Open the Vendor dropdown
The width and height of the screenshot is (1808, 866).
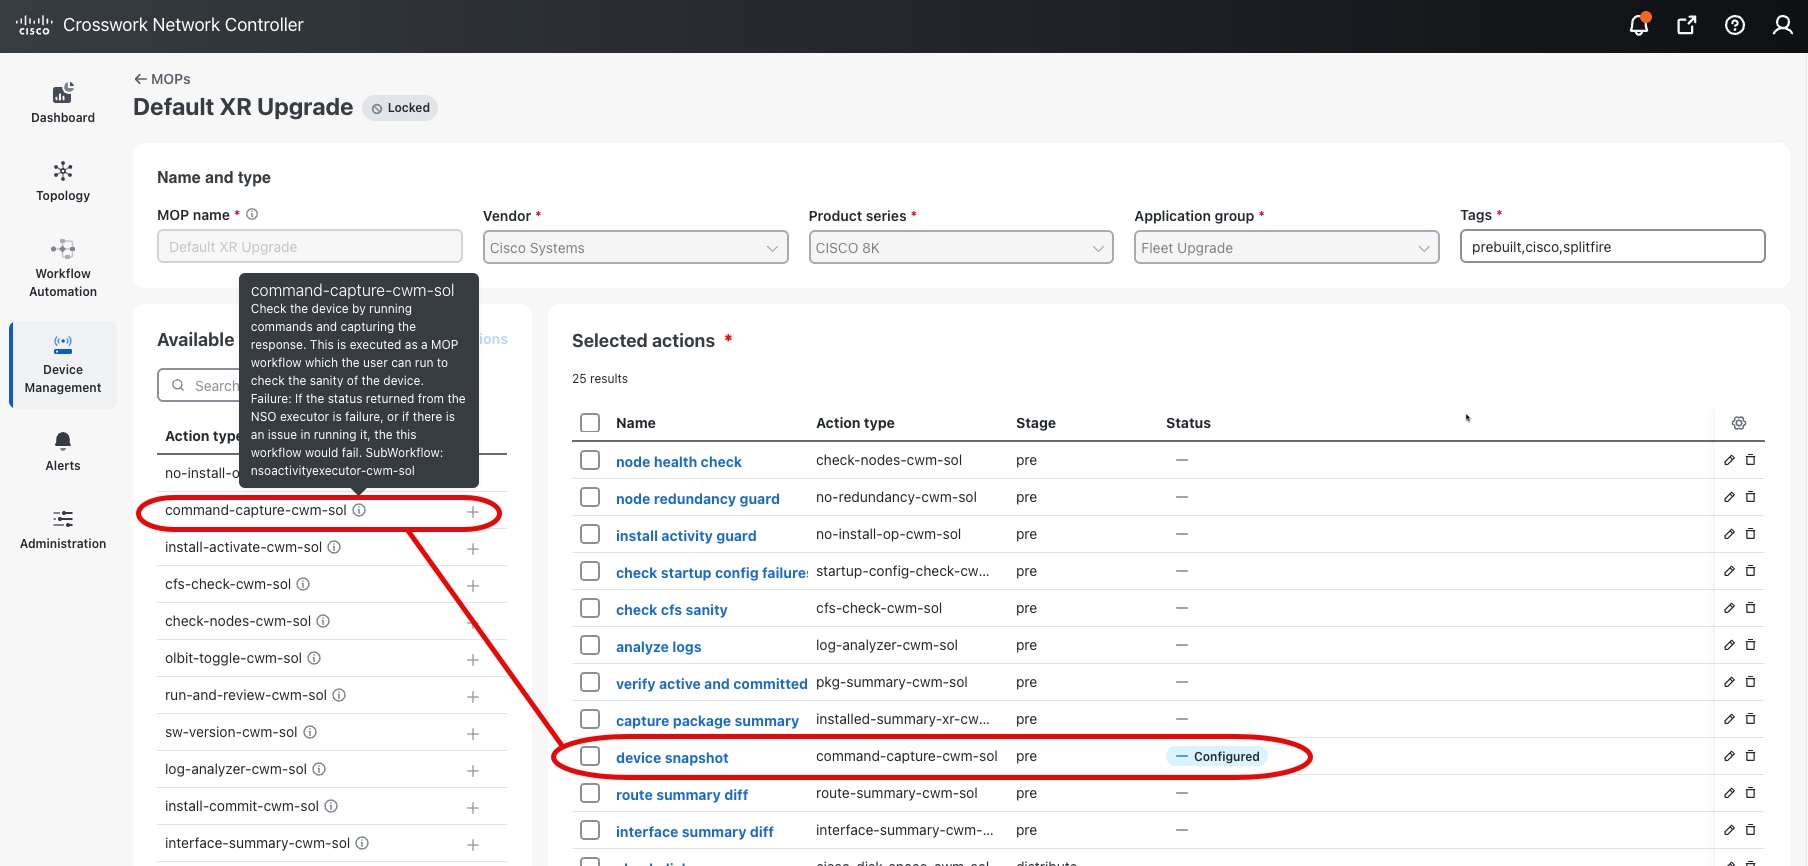(635, 248)
